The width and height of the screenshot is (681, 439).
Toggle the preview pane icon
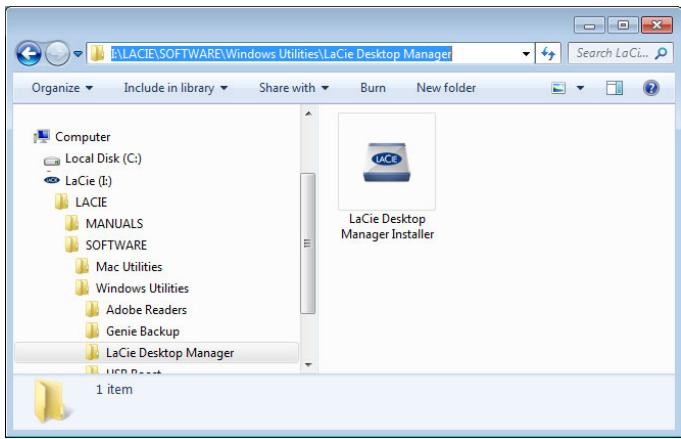pos(614,88)
